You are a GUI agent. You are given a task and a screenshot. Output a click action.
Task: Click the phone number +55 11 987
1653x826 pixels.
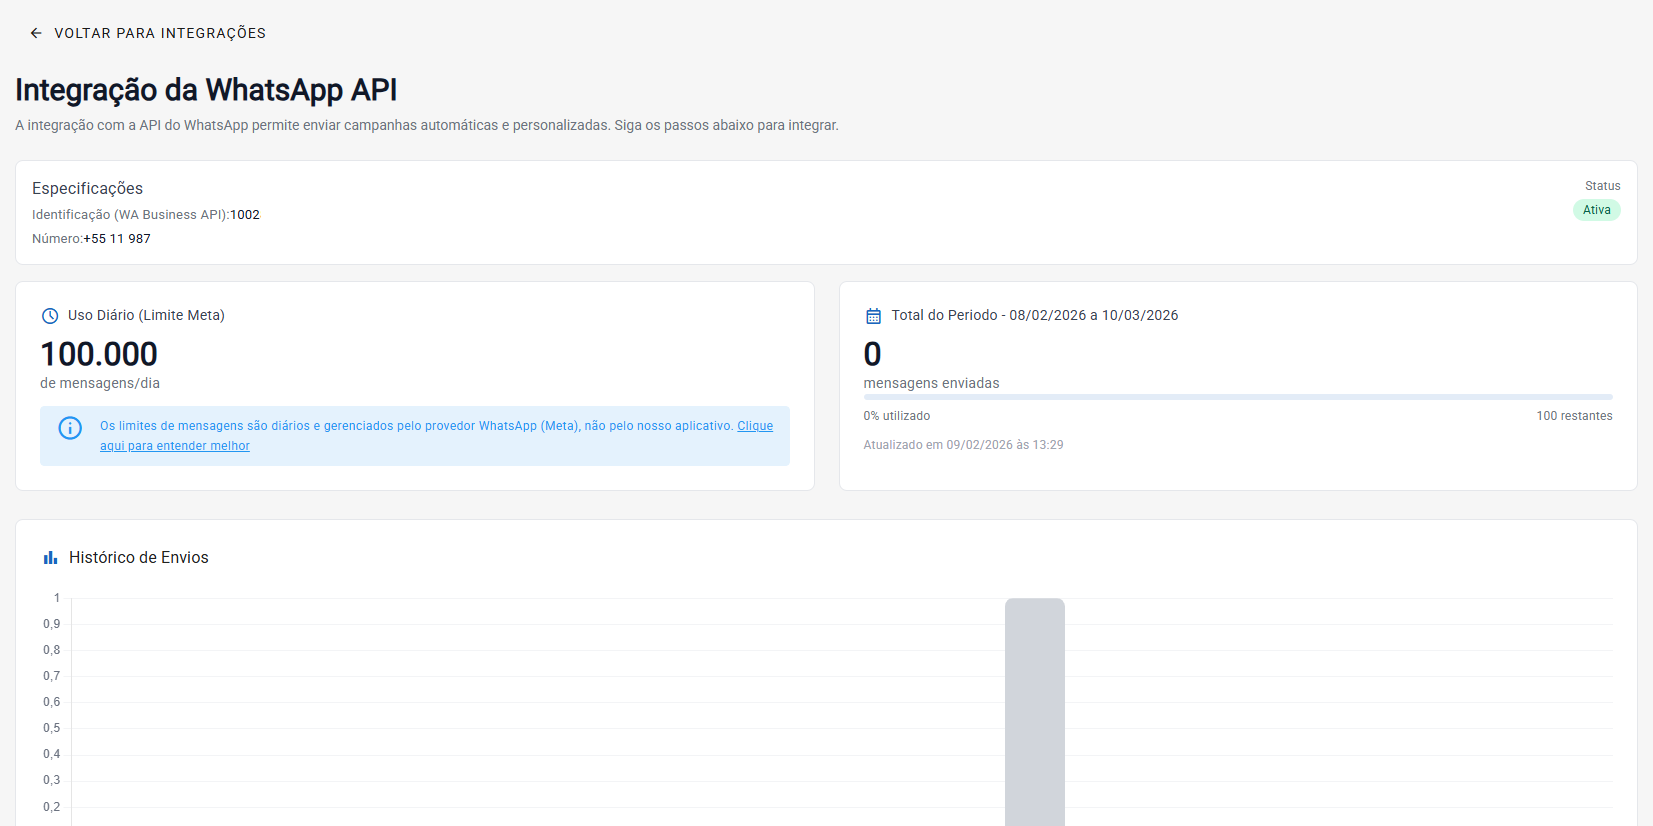(117, 239)
